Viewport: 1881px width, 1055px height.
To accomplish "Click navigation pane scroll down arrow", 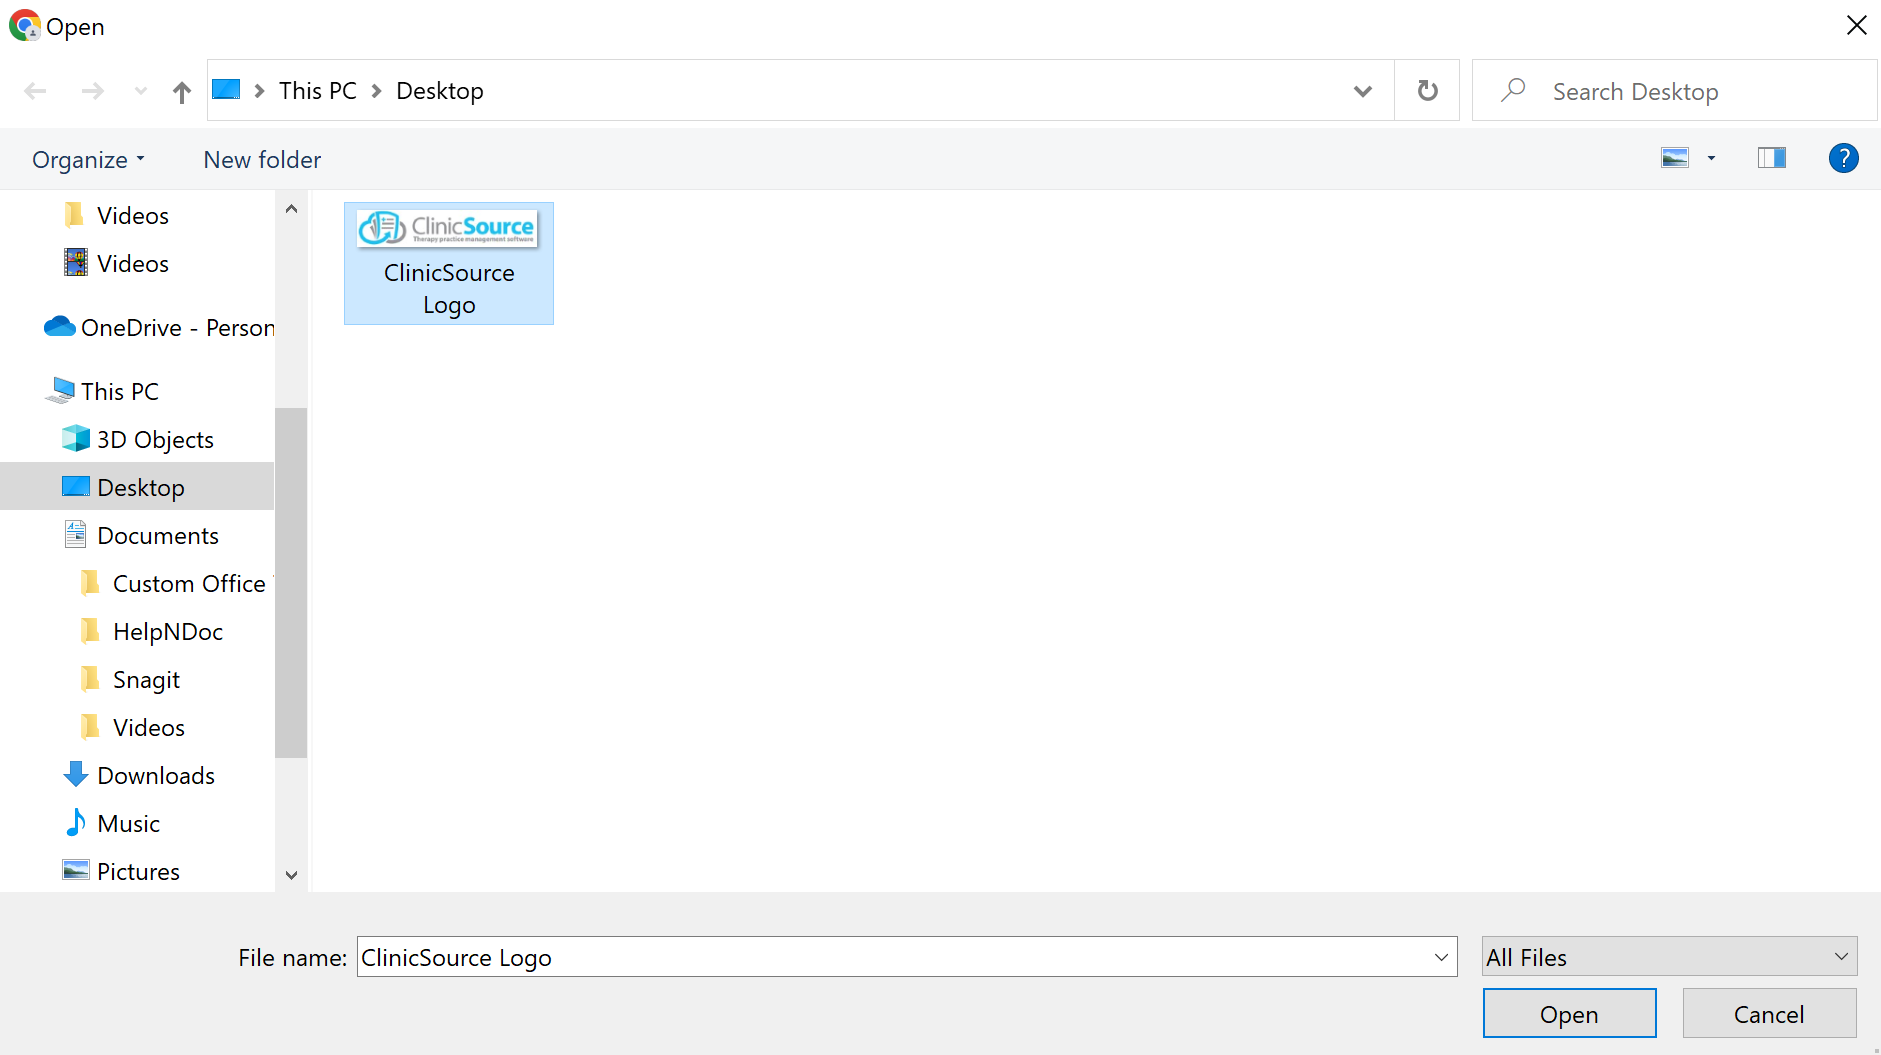I will [291, 875].
